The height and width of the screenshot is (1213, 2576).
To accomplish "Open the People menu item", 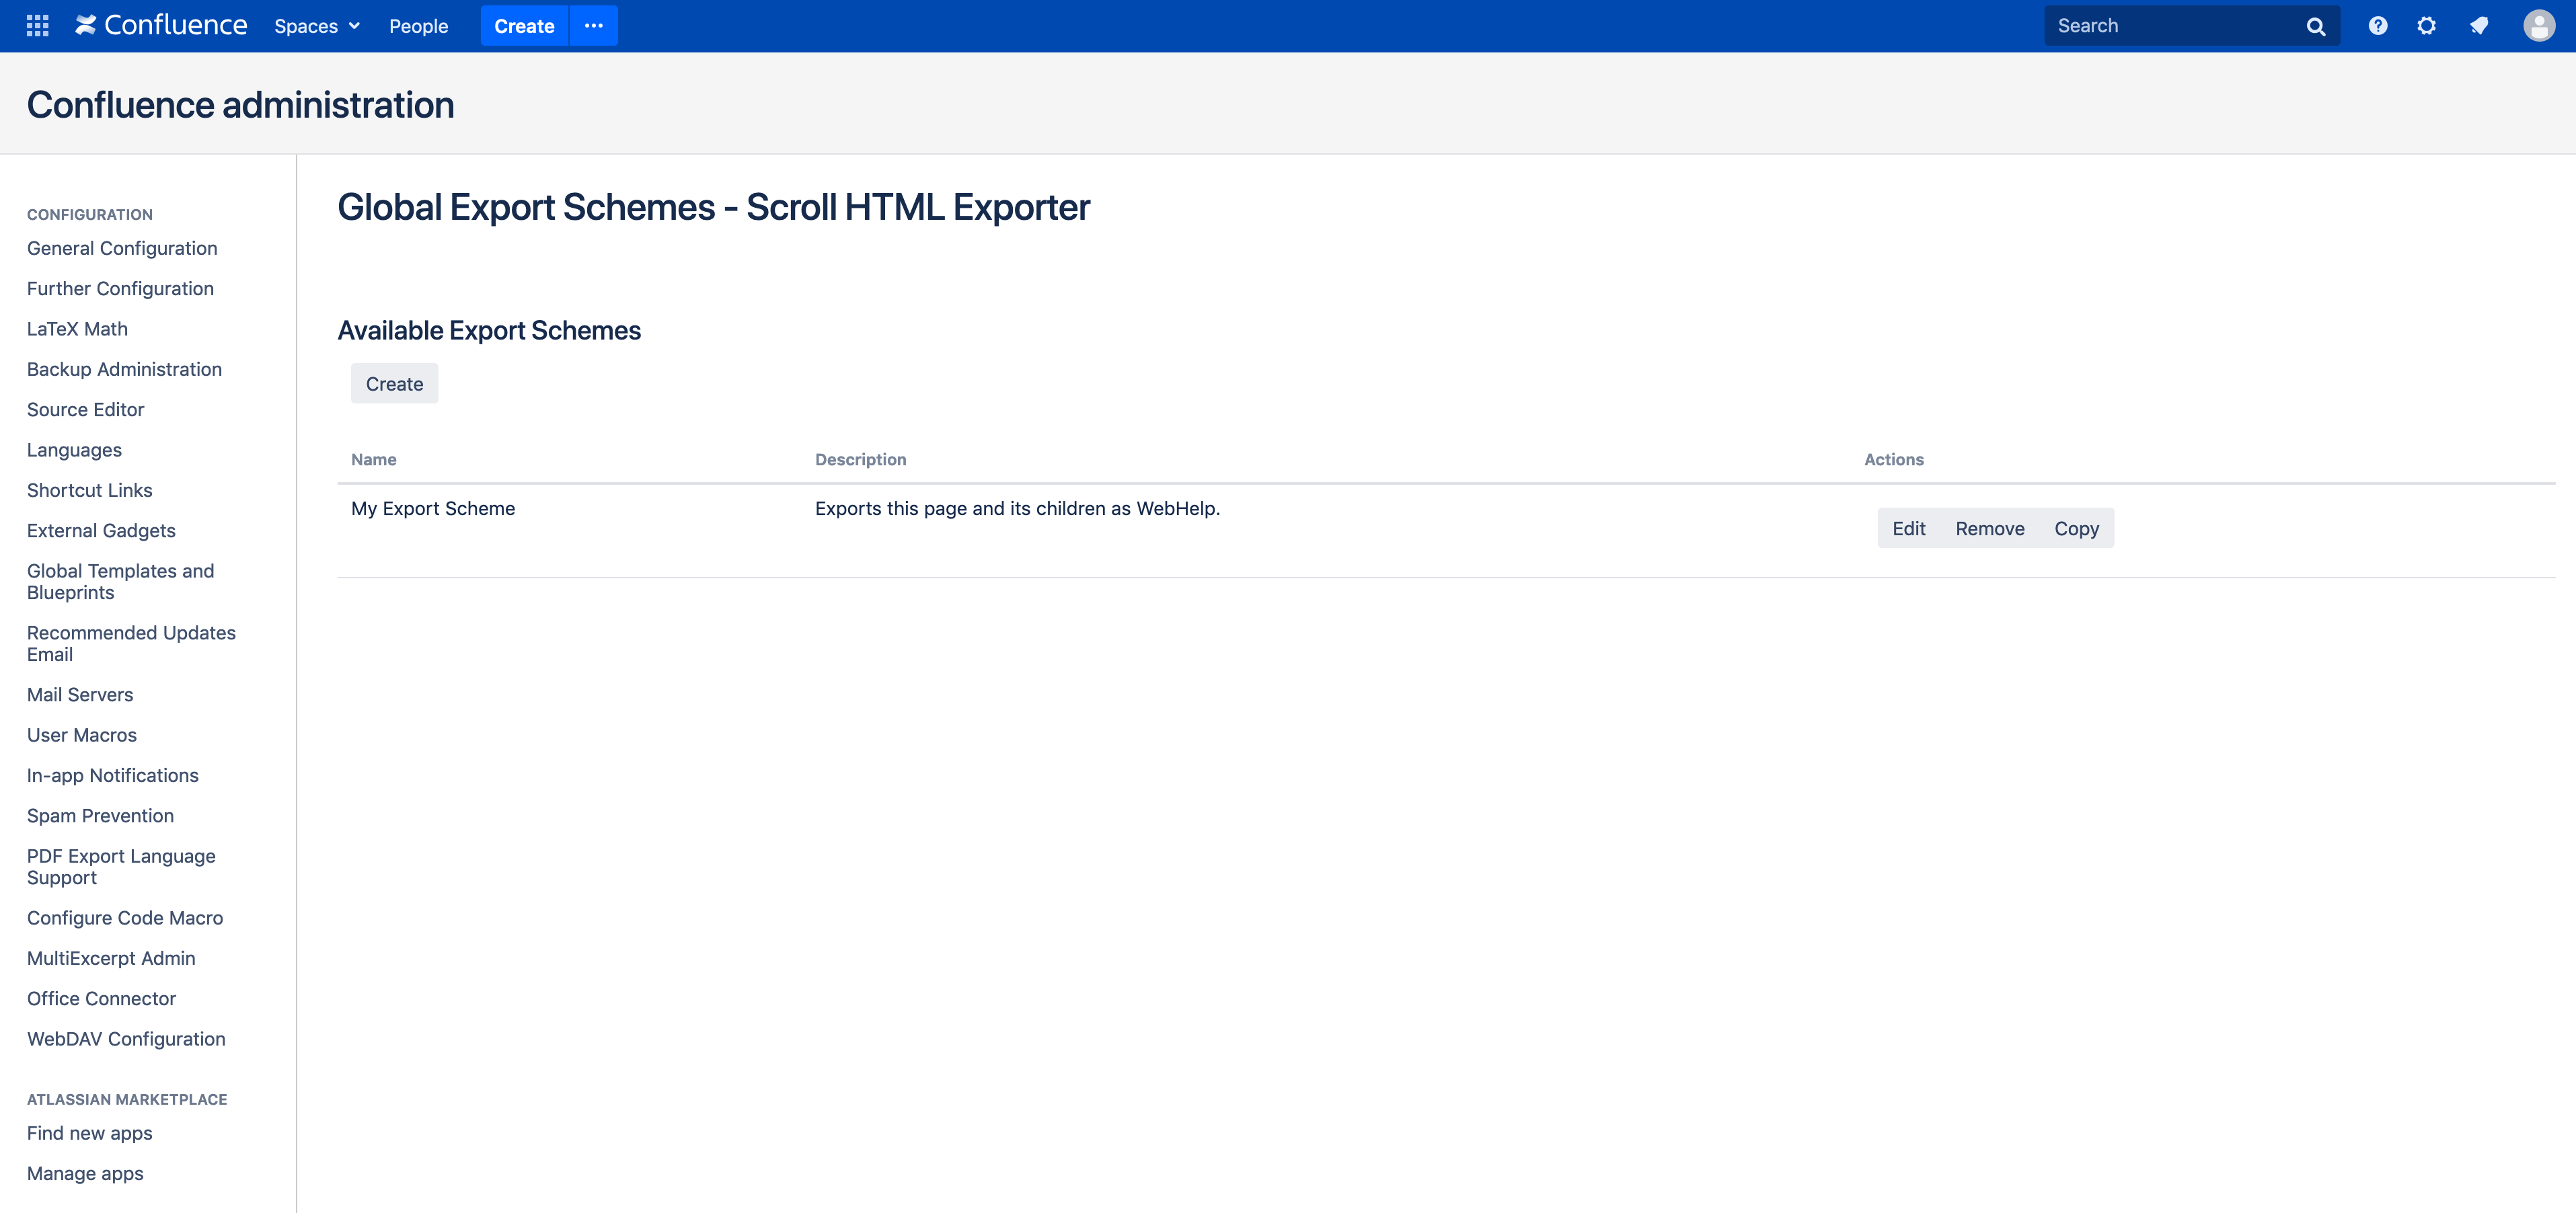I will tap(418, 27).
